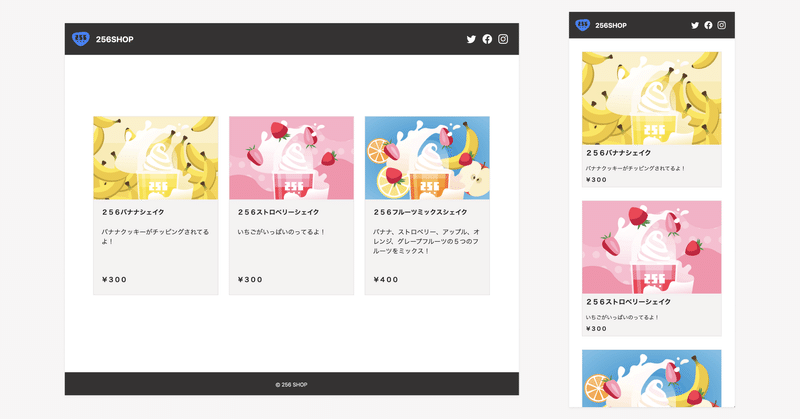This screenshot has width=800, height=419.
Task: Open the Twitter icon in desktop header
Action: pos(471,39)
